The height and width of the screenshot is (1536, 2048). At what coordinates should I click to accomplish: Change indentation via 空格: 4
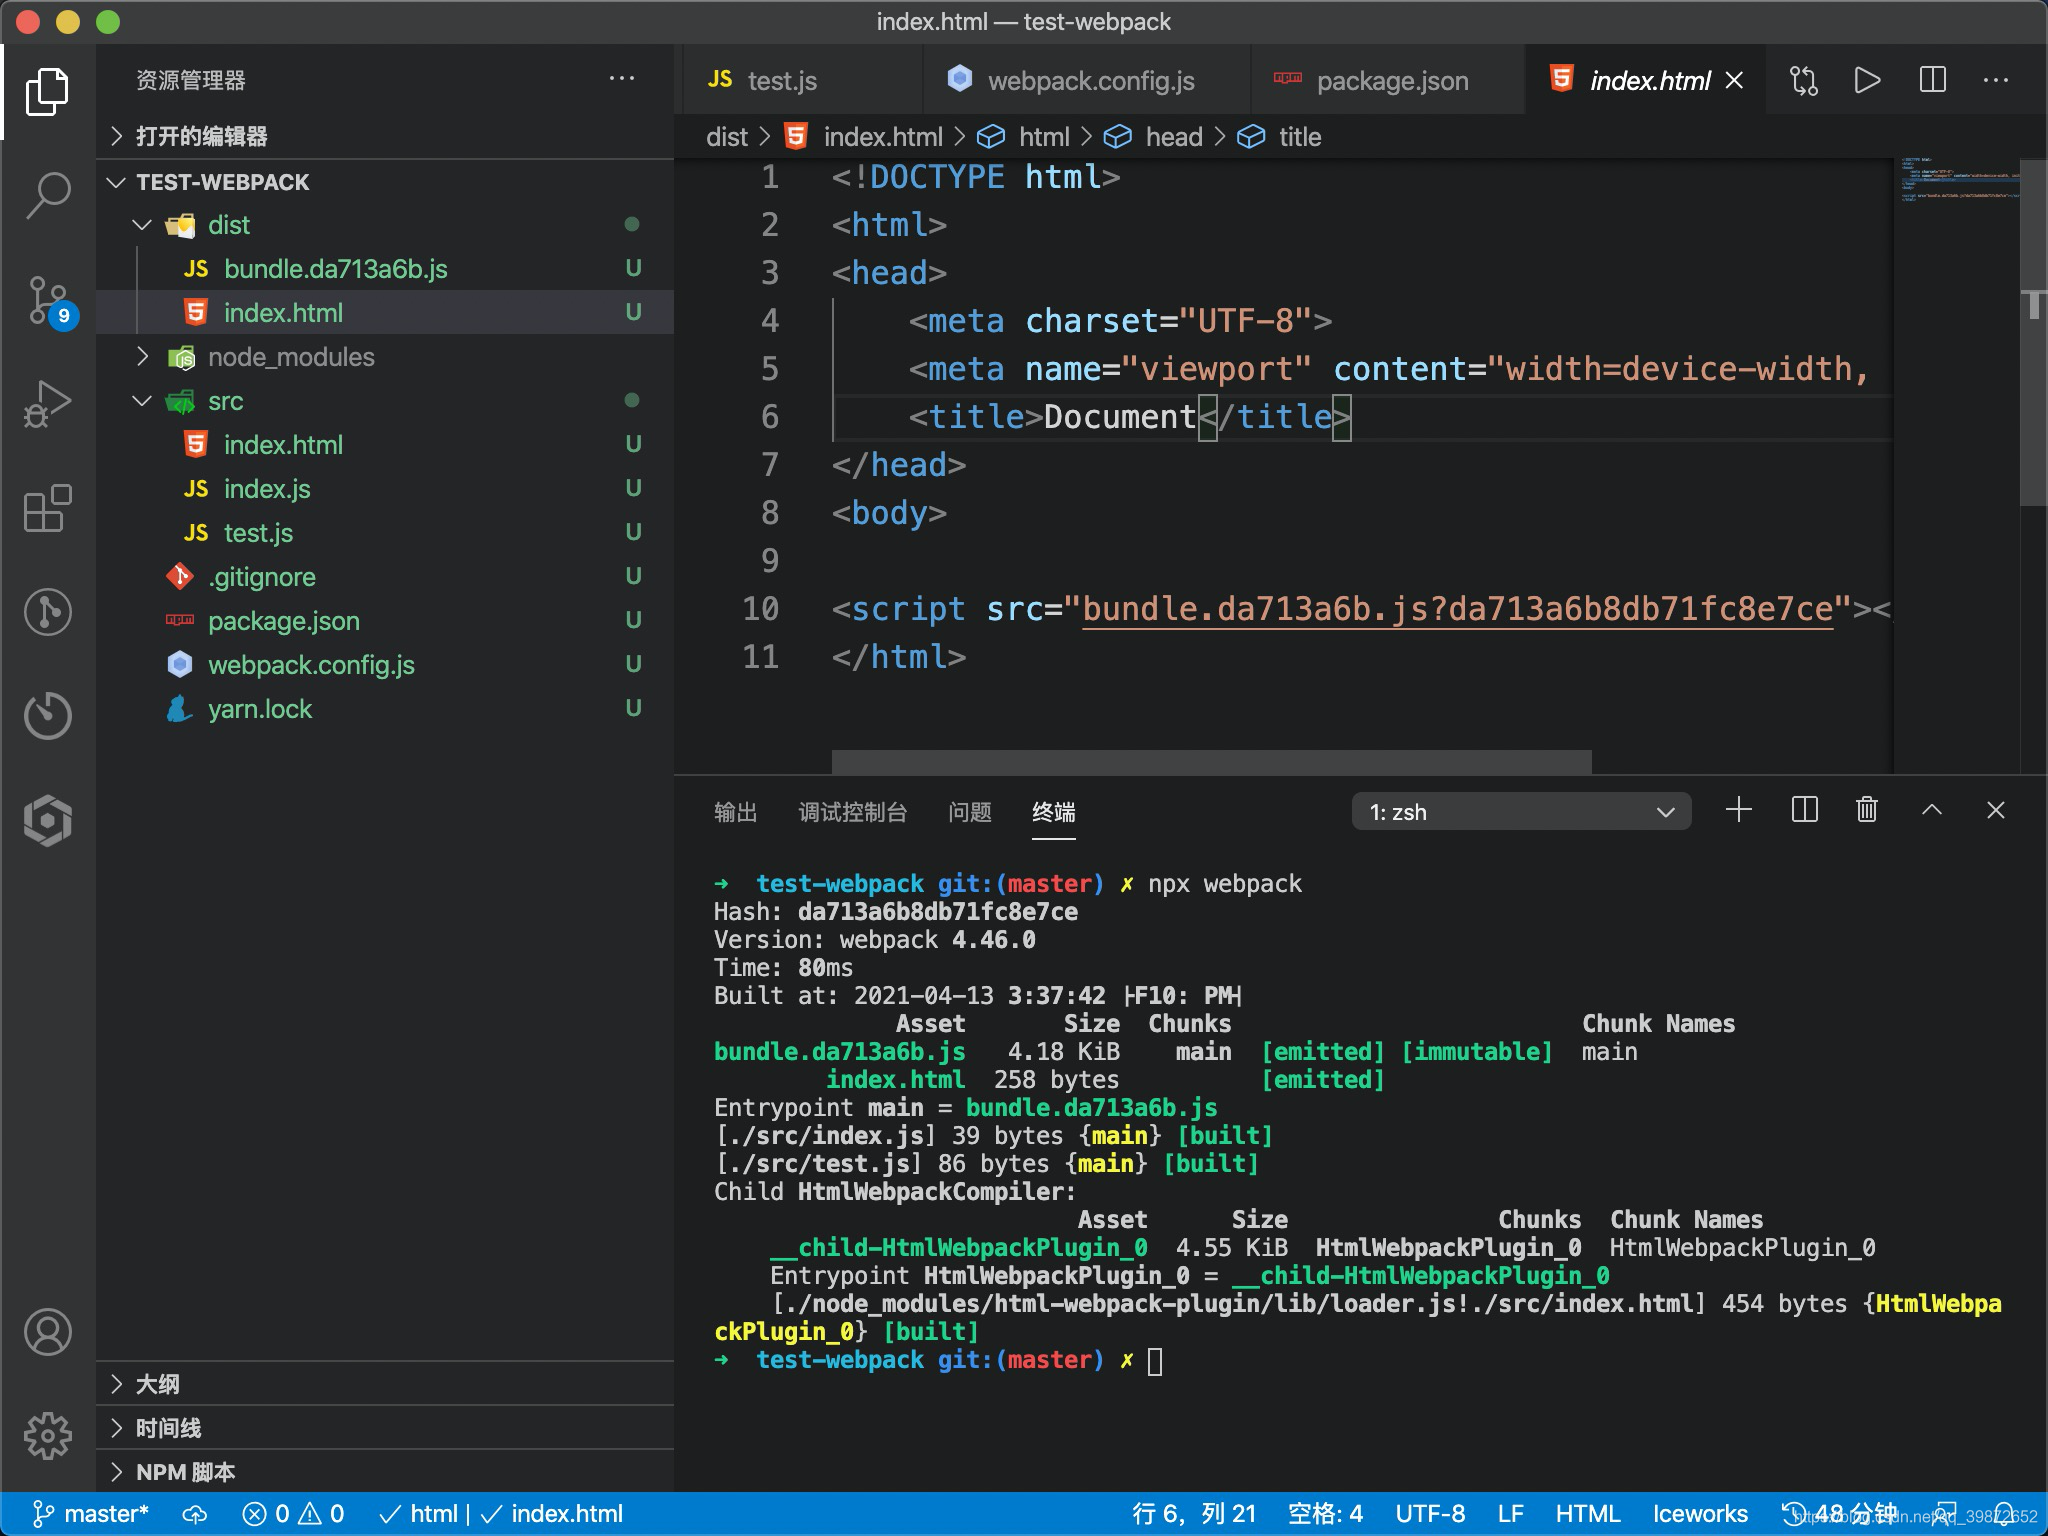(1325, 1514)
